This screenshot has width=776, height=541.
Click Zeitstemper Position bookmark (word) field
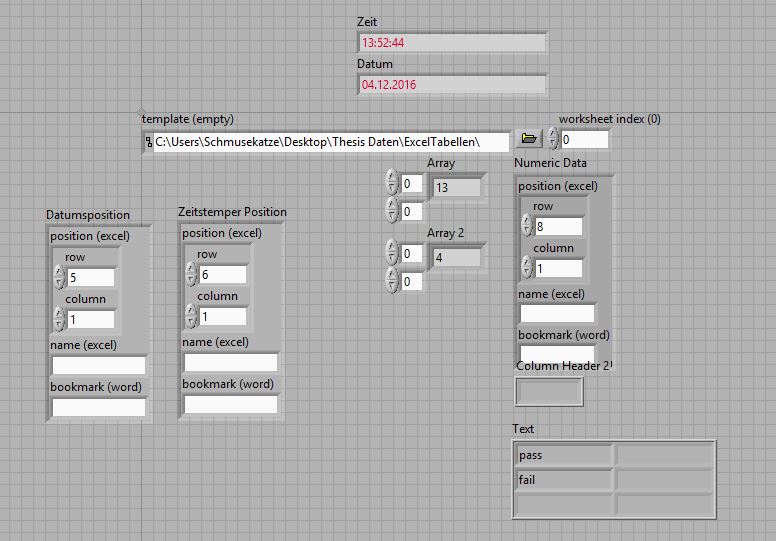(x=231, y=404)
